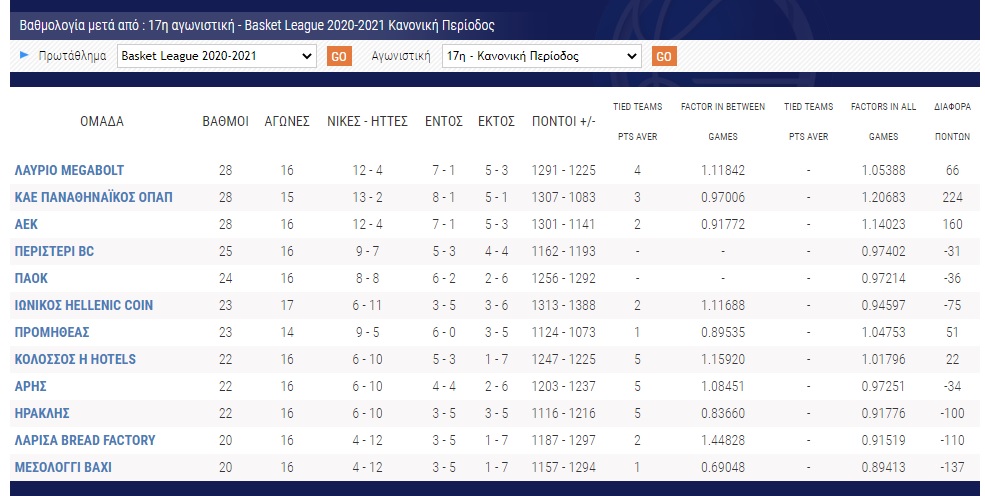This screenshot has width=985, height=496.
Task: Open ΑΕΚ team link
Action: coord(26,224)
